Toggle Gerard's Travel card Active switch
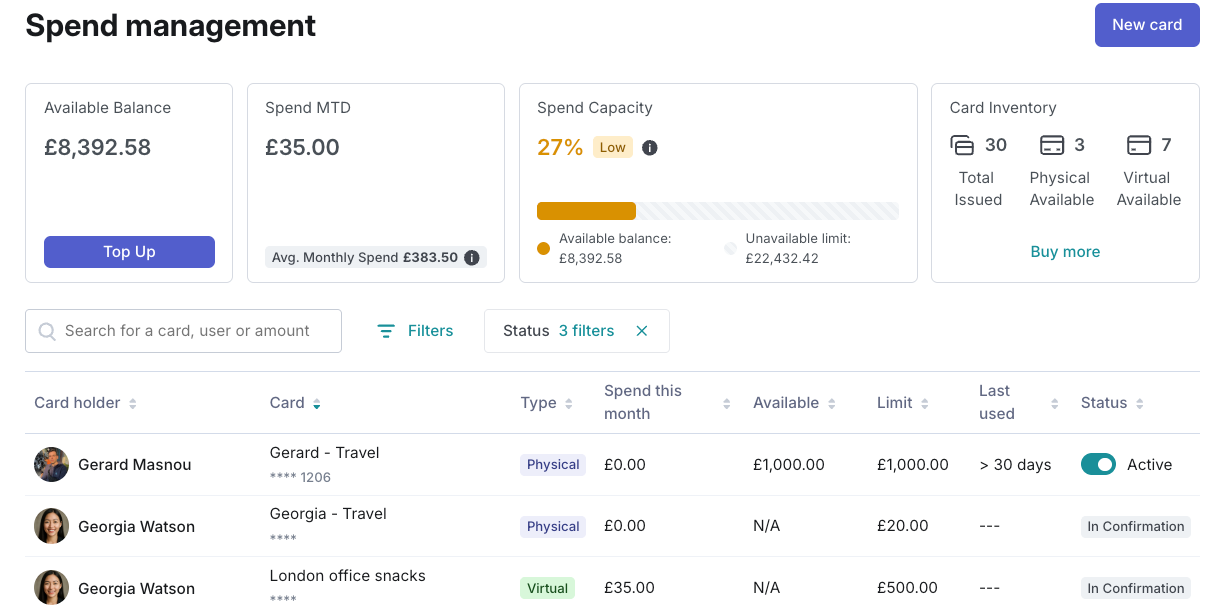1225x612 pixels. click(x=1098, y=465)
